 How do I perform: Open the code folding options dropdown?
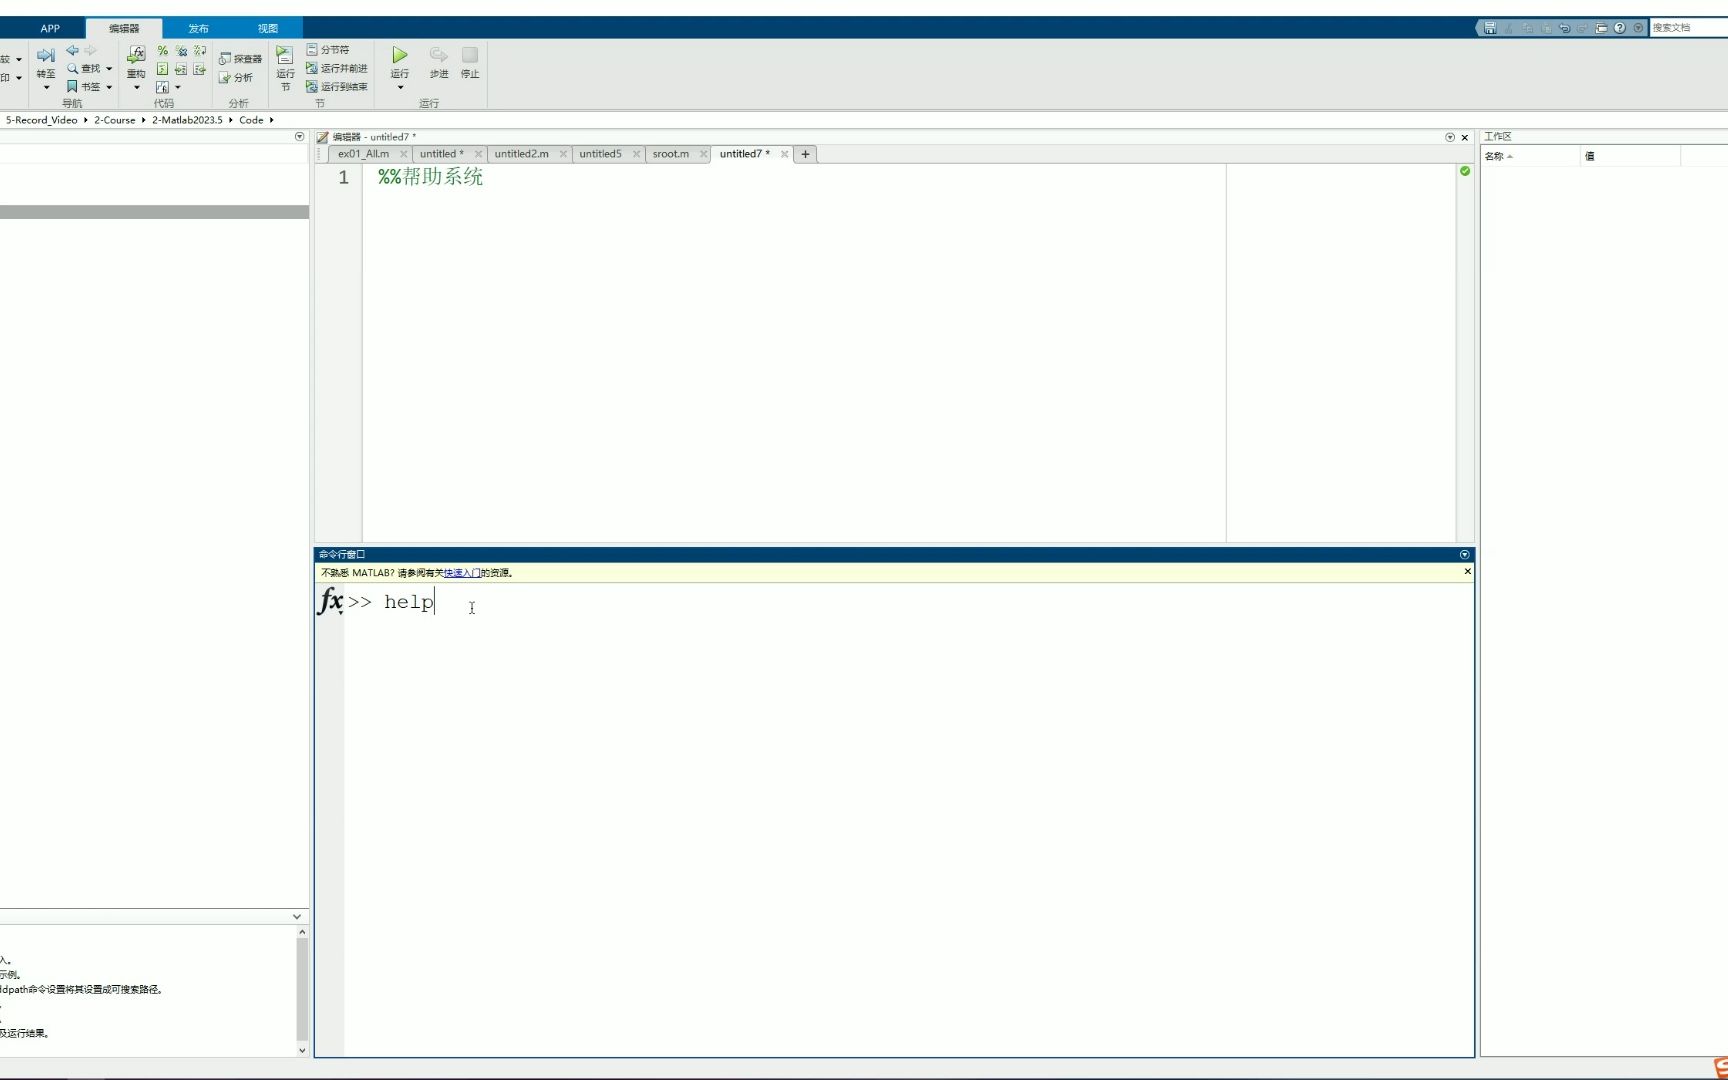click(178, 87)
